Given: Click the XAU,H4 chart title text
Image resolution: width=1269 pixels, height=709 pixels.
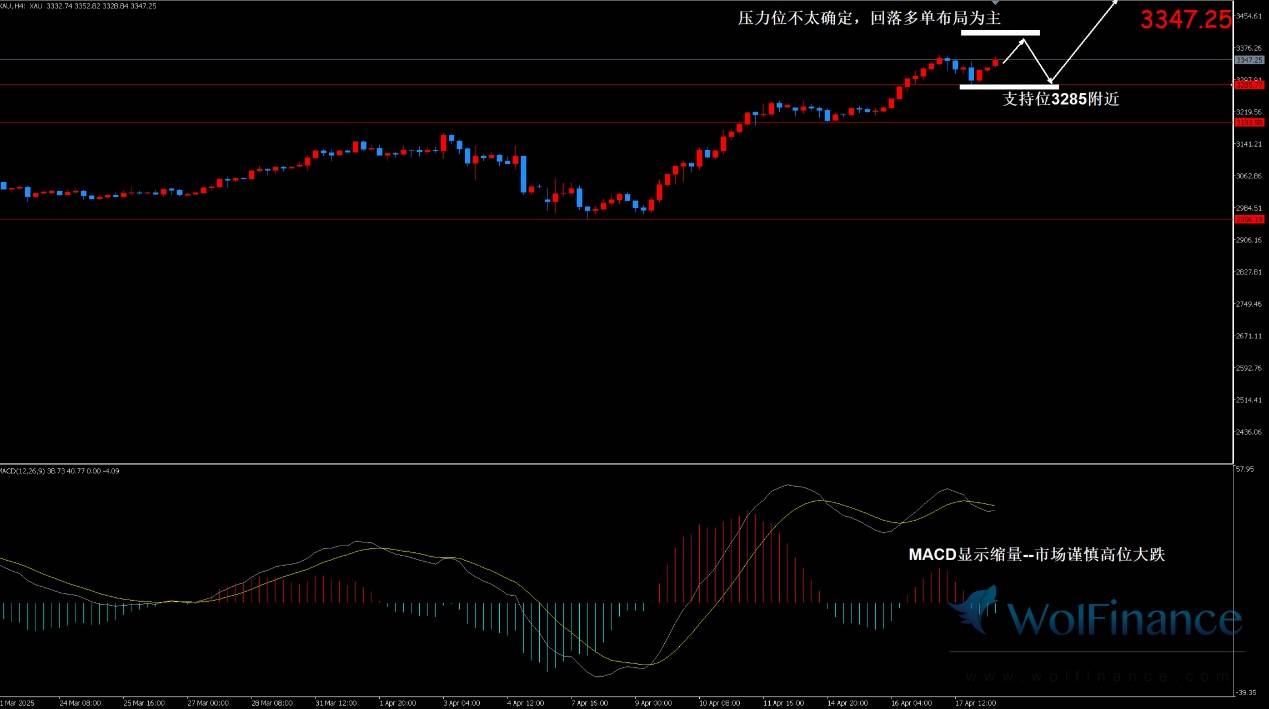Looking at the screenshot, I should pyautogui.click(x=14, y=6).
